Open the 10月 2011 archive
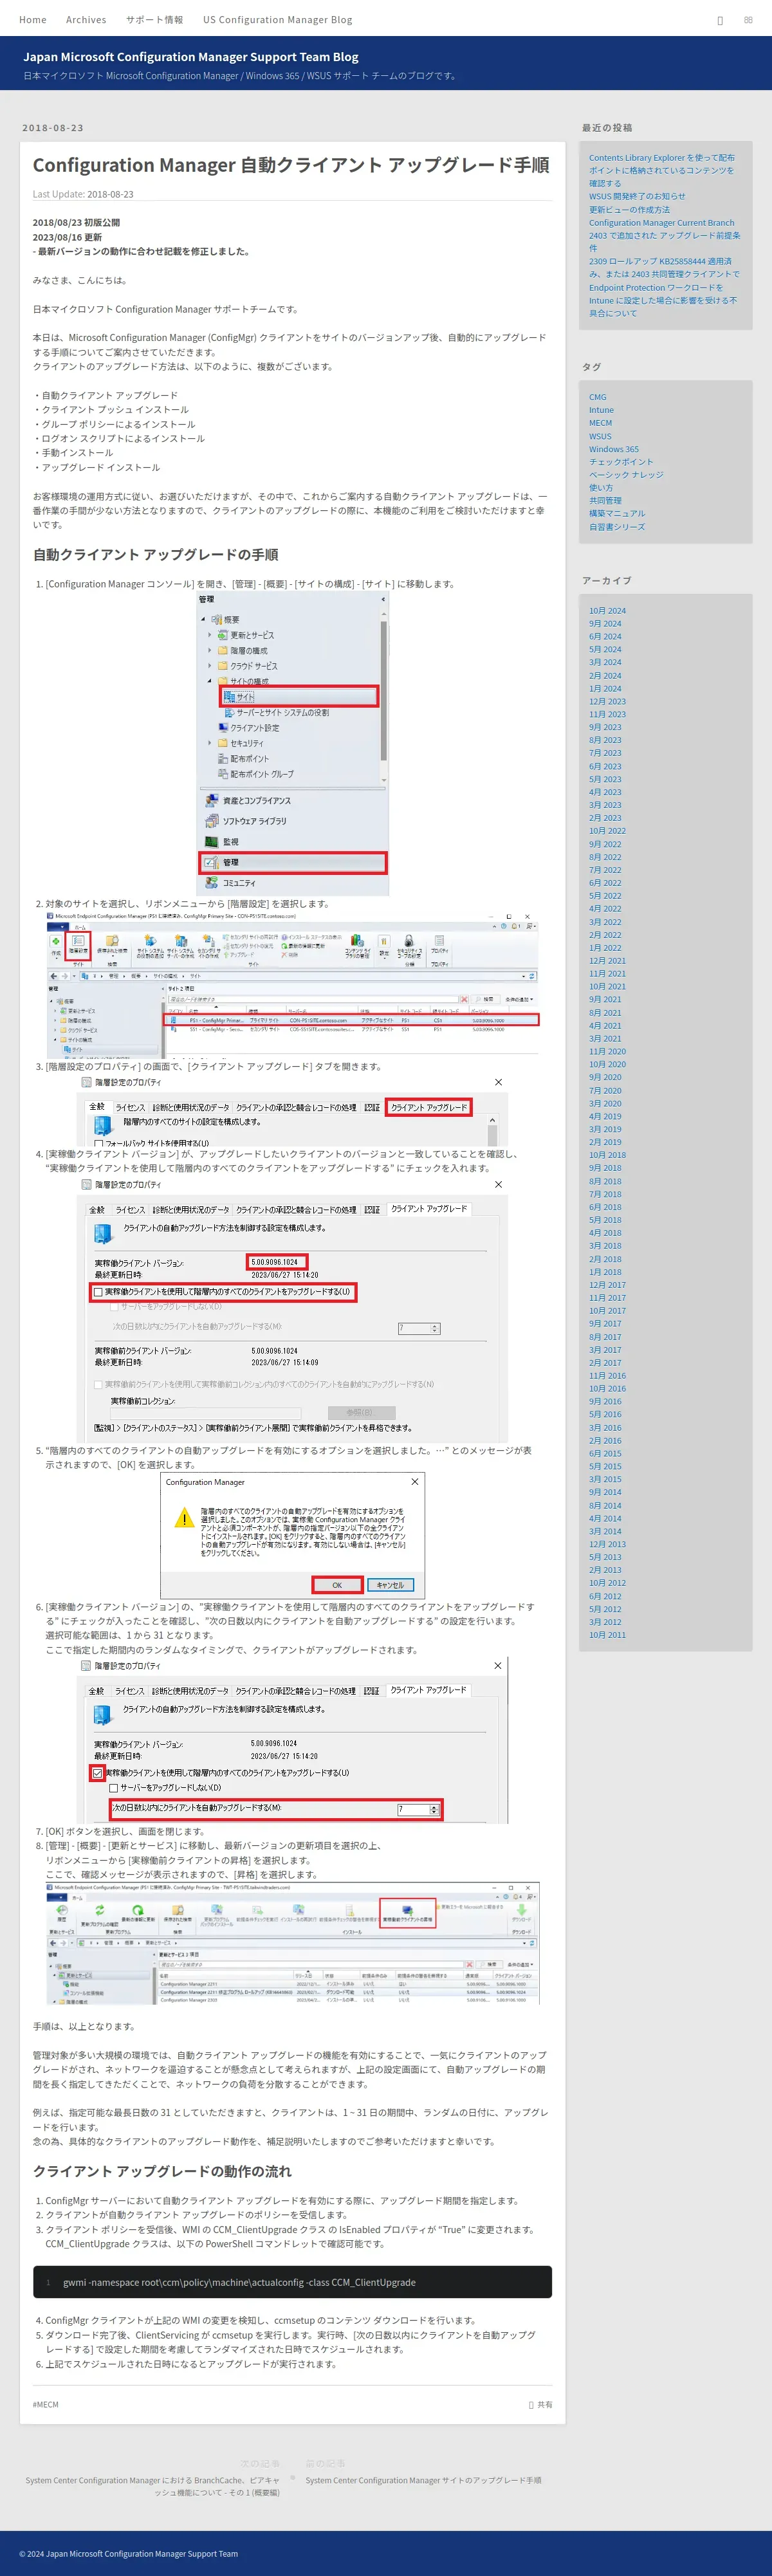The image size is (772, 2576). pos(607,1636)
